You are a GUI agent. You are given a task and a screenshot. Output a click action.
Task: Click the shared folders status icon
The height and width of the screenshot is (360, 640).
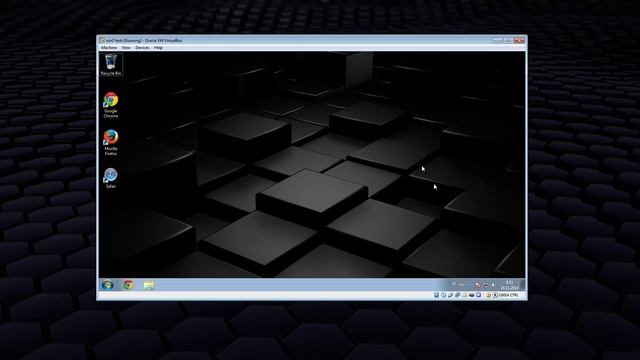point(464,295)
